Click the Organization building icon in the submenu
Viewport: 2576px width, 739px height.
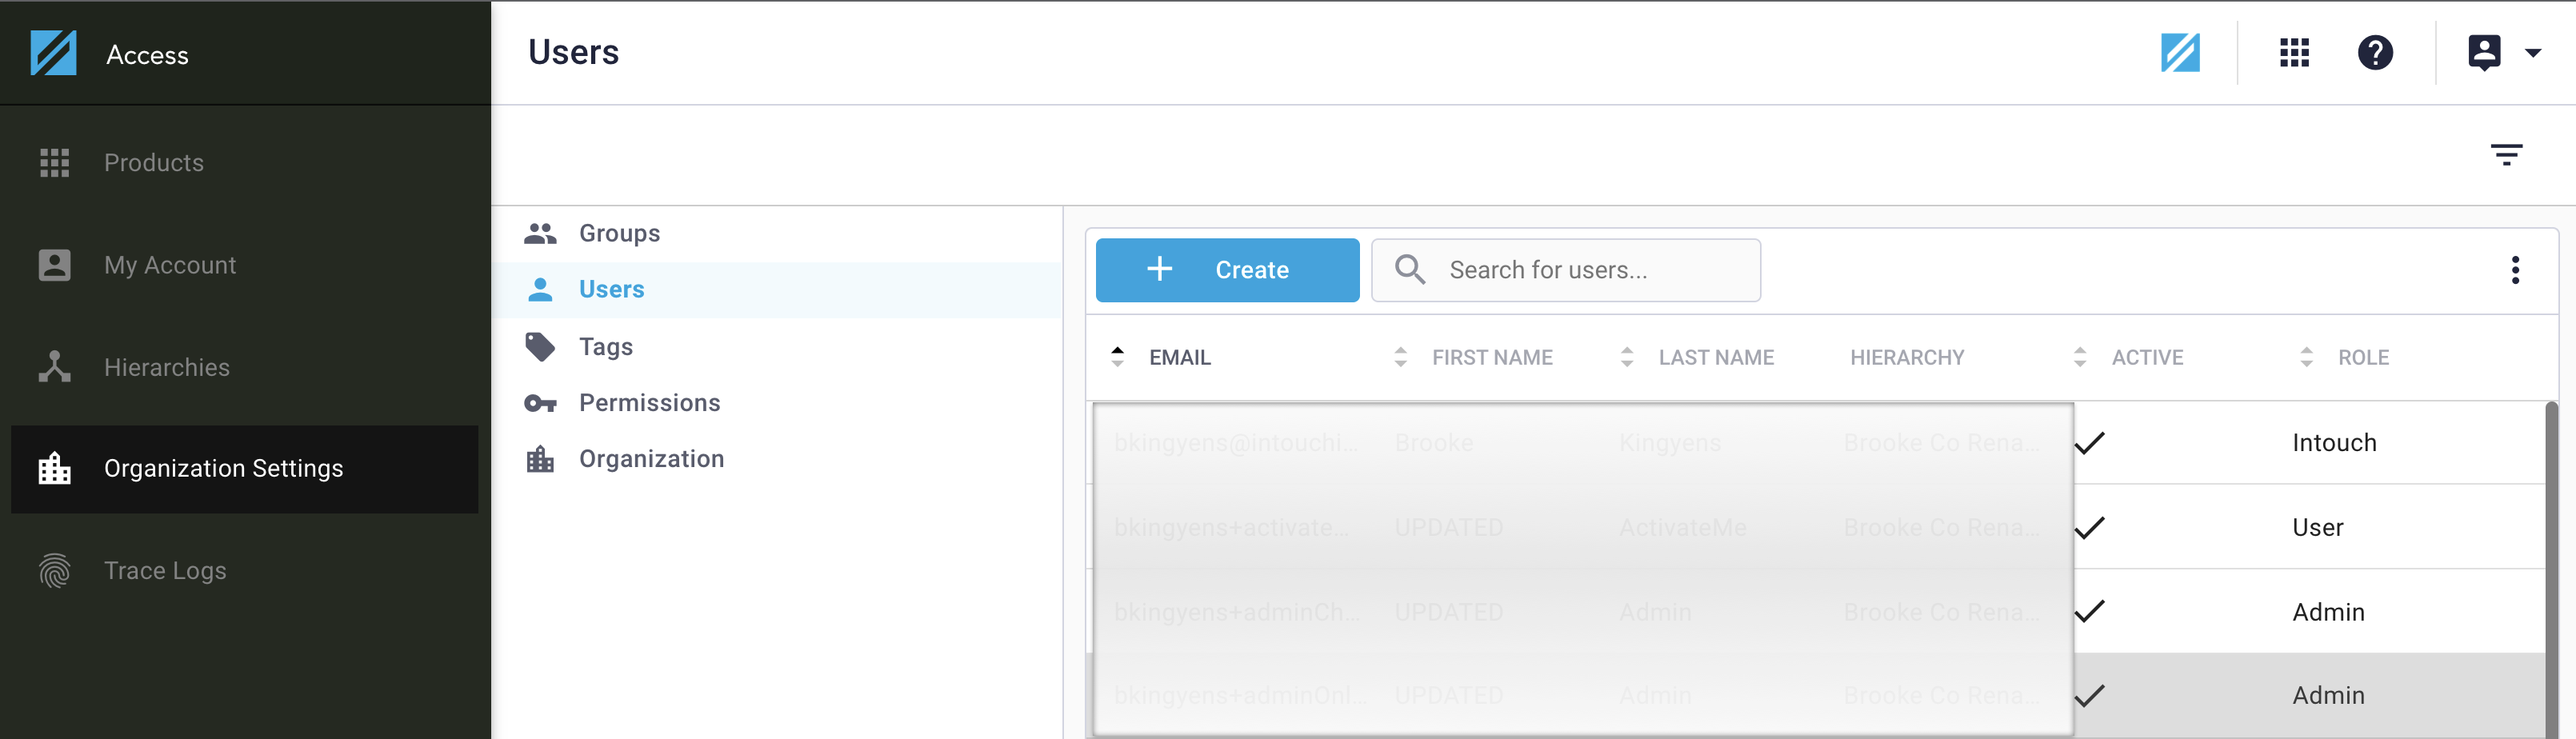point(540,459)
